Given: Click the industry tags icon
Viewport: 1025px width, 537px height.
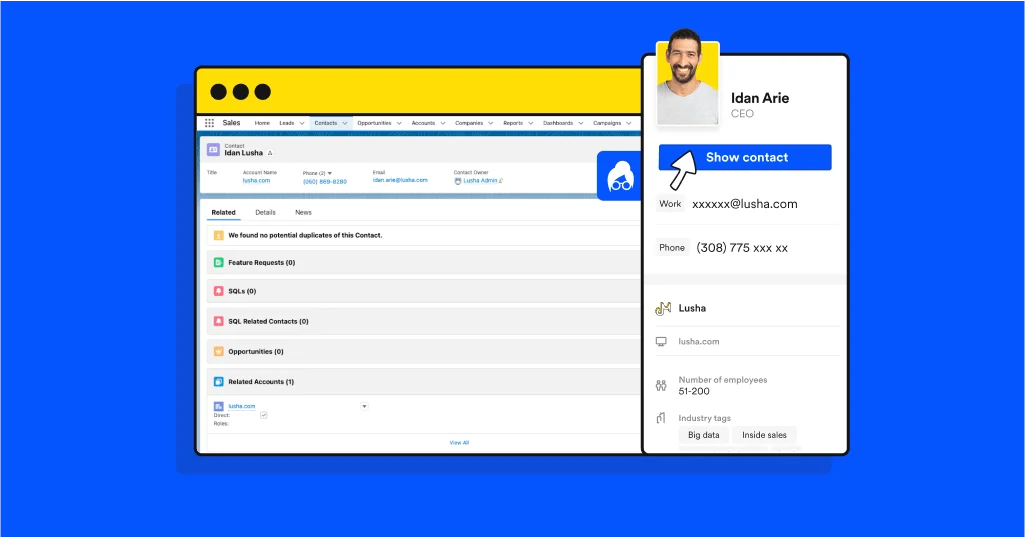Looking at the screenshot, I should 661,418.
